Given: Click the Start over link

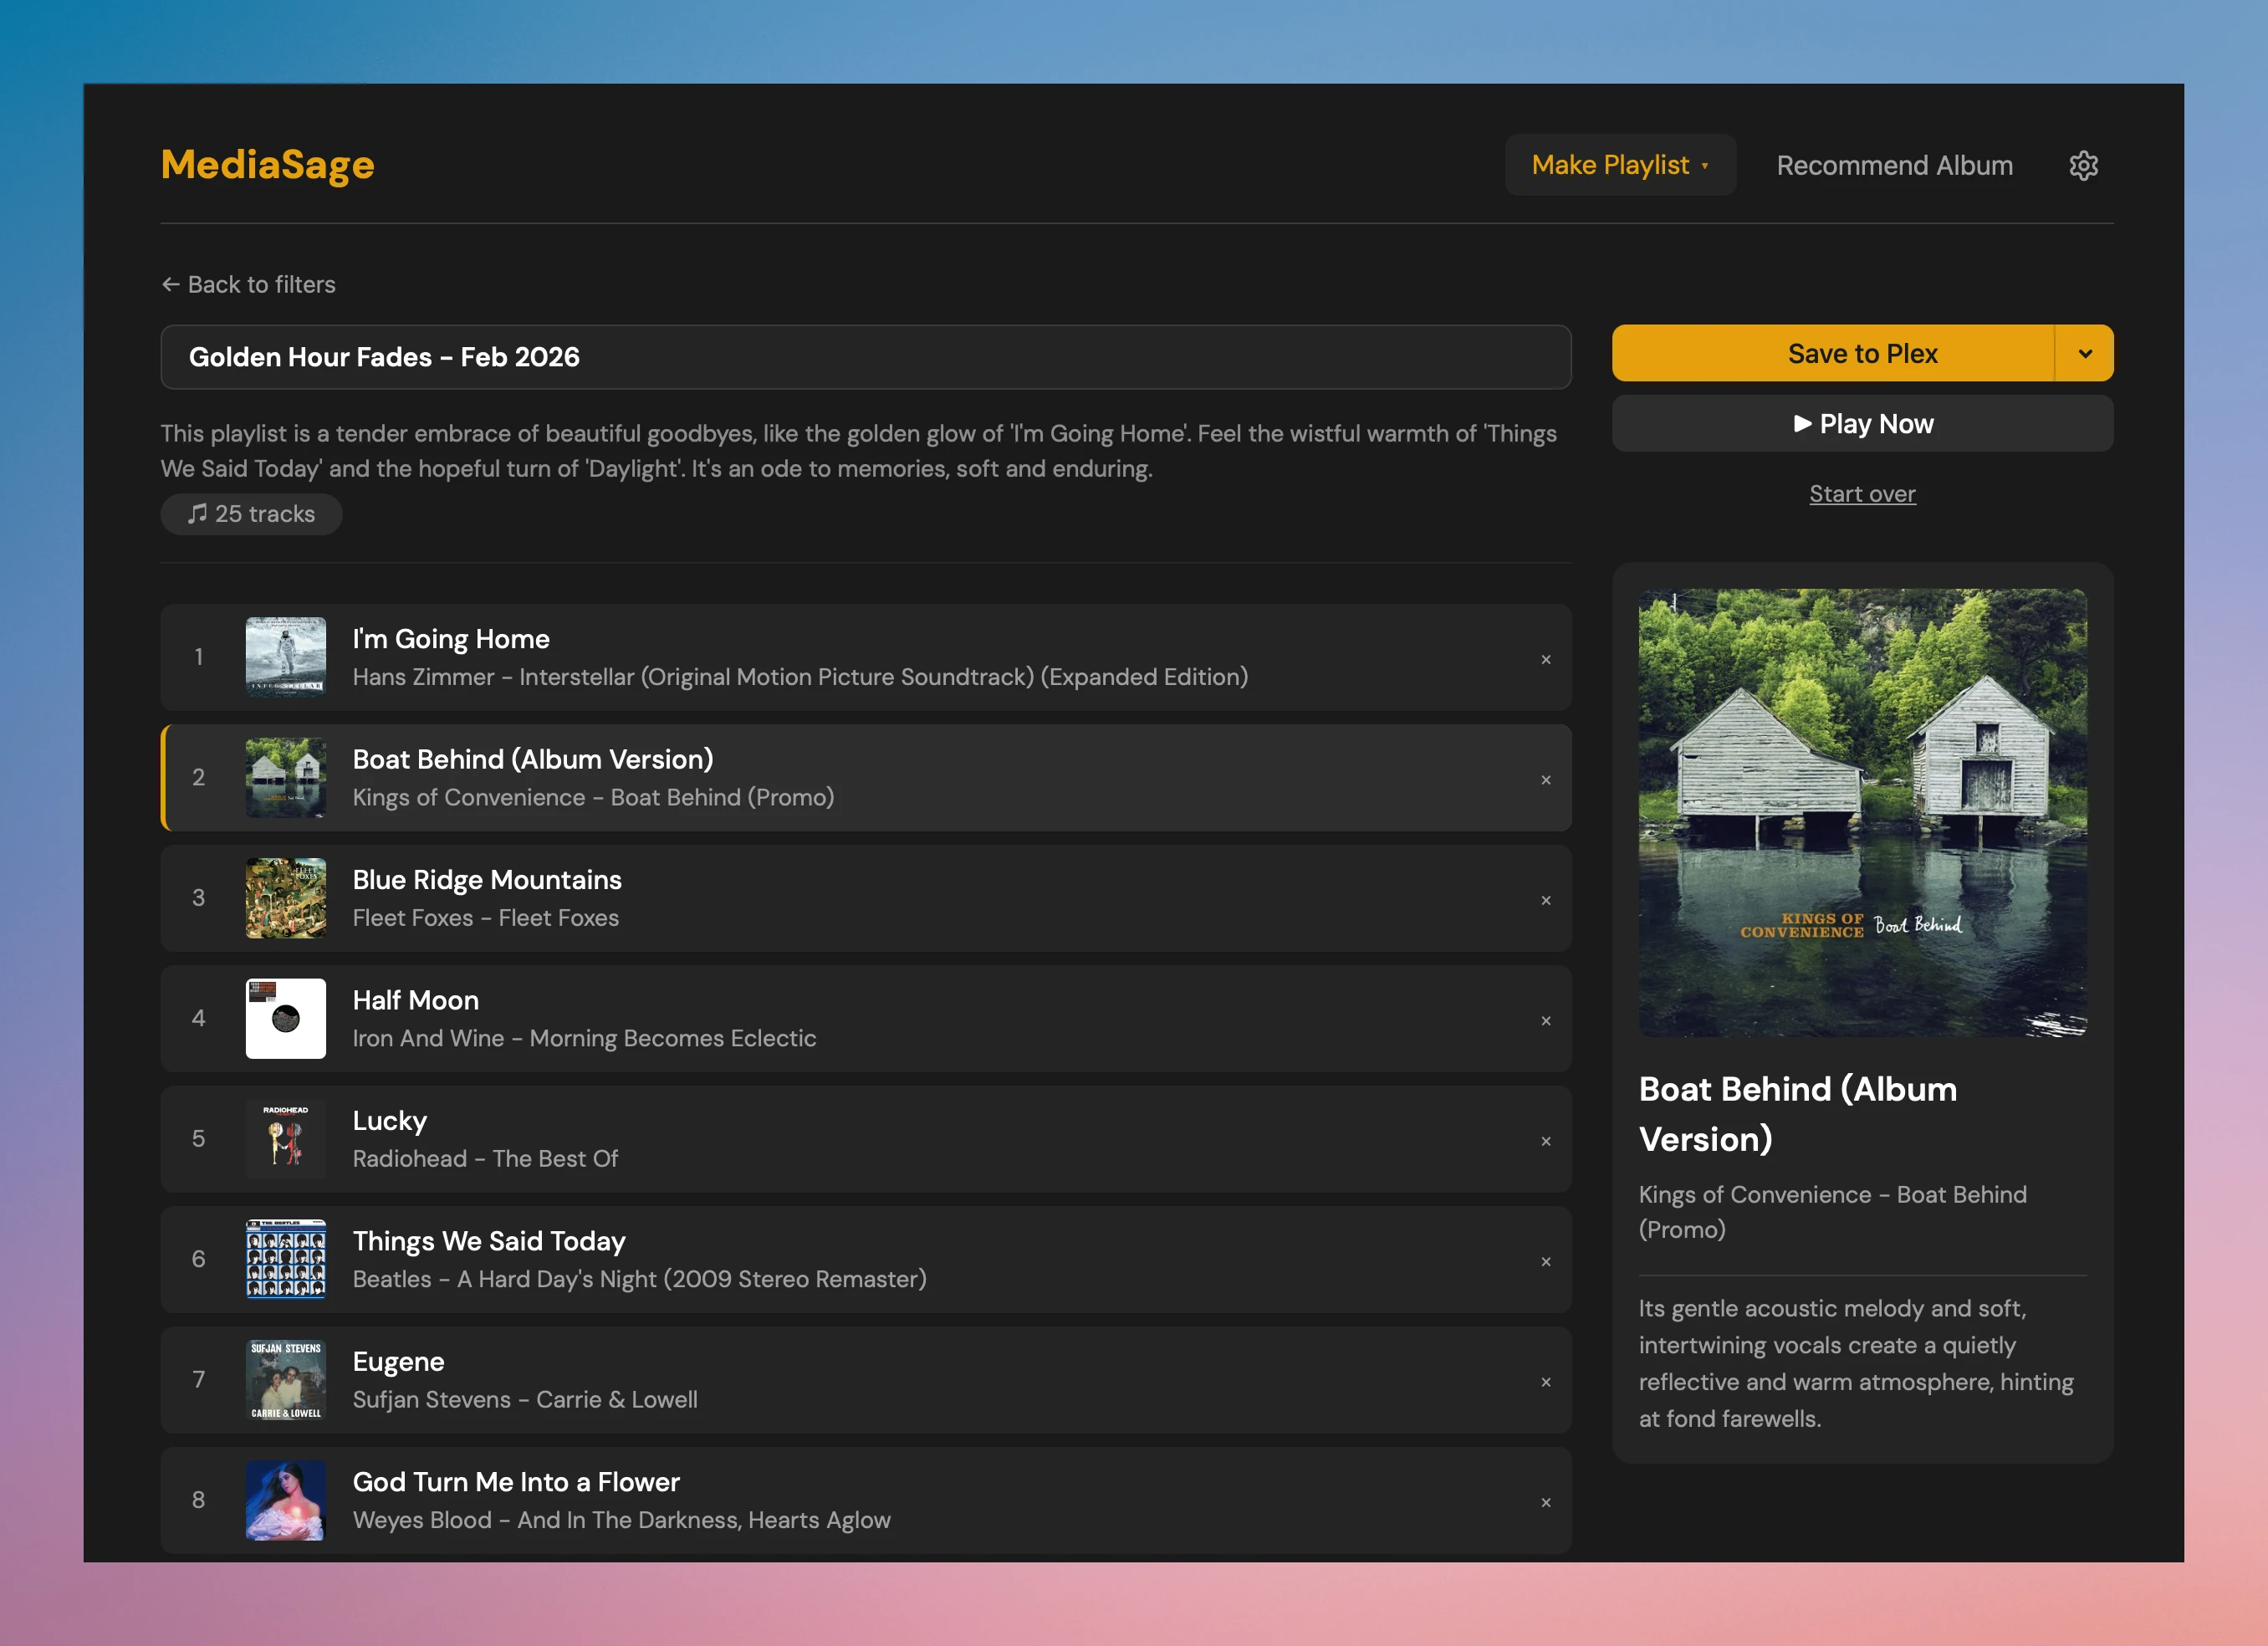Looking at the screenshot, I should coord(1862,494).
